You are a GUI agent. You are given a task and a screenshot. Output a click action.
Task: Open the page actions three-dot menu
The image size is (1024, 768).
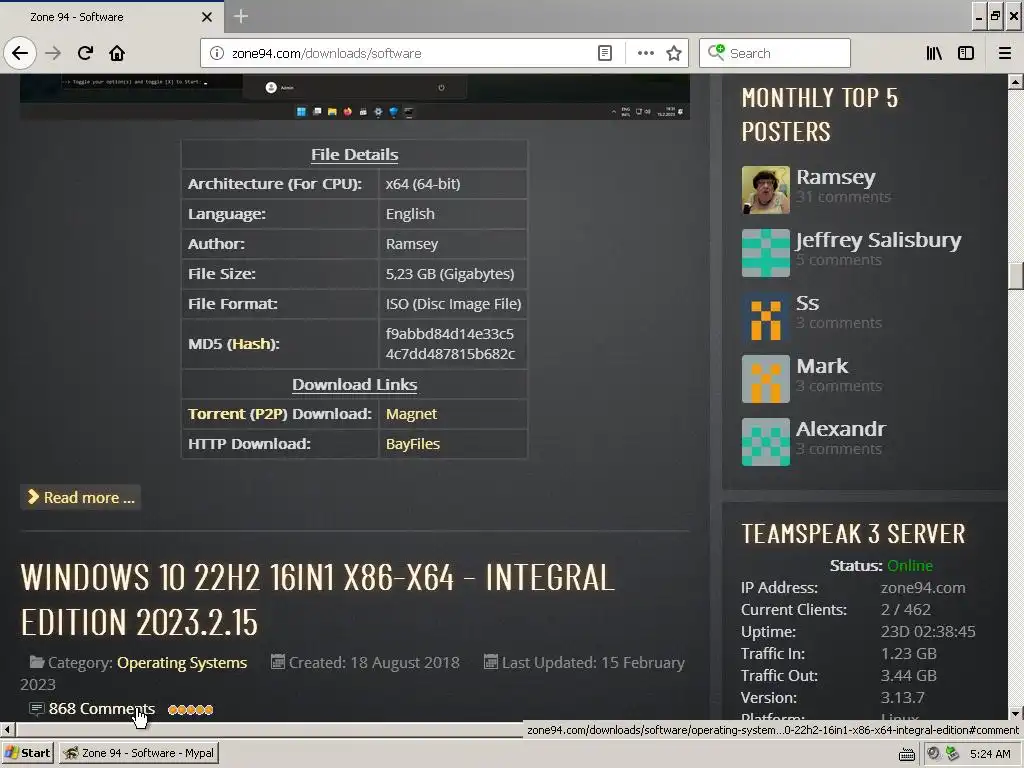point(645,53)
